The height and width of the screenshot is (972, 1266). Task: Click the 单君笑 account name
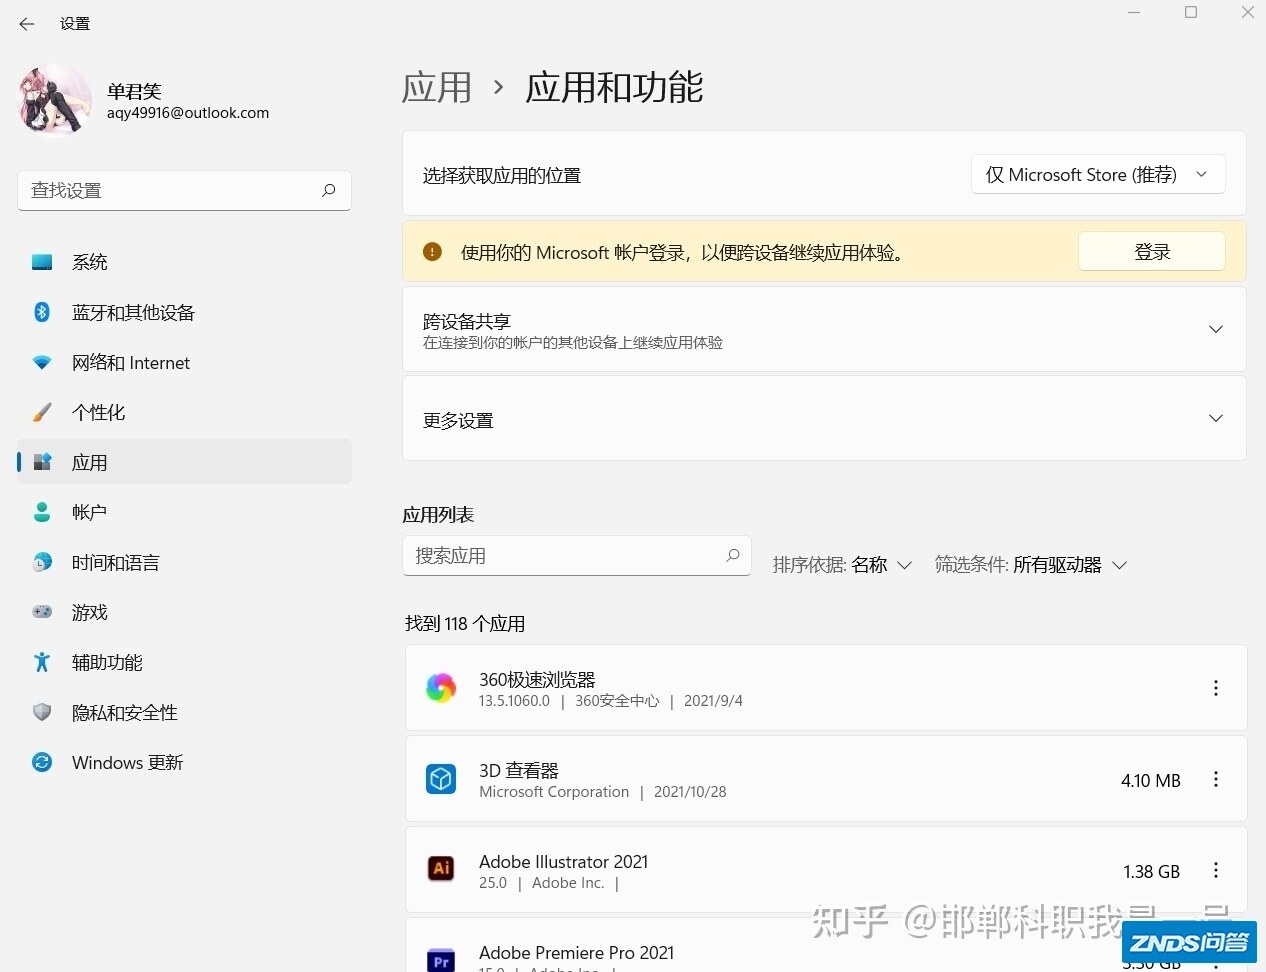click(134, 91)
